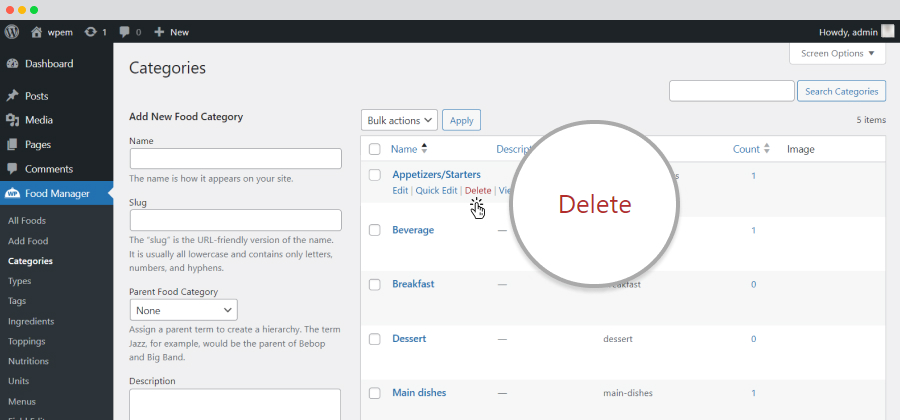This screenshot has height=420, width=900.
Task: Click the Dashboard gauge icon
Action: point(13,64)
